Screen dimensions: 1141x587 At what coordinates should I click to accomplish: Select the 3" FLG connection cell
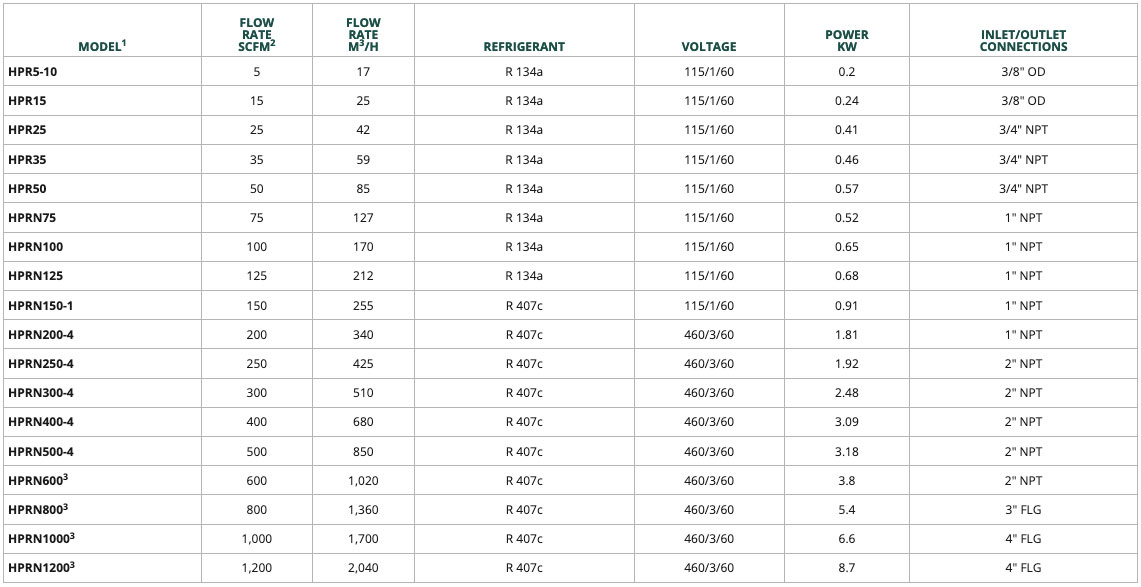pyautogui.click(x=1023, y=510)
